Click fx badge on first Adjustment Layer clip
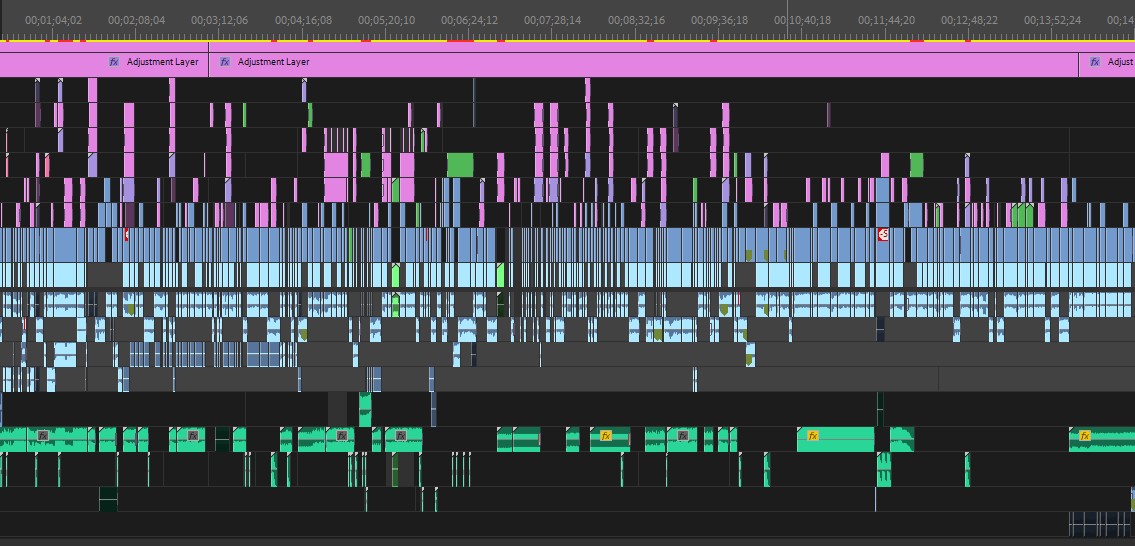Image resolution: width=1135 pixels, height=546 pixels. (x=114, y=62)
